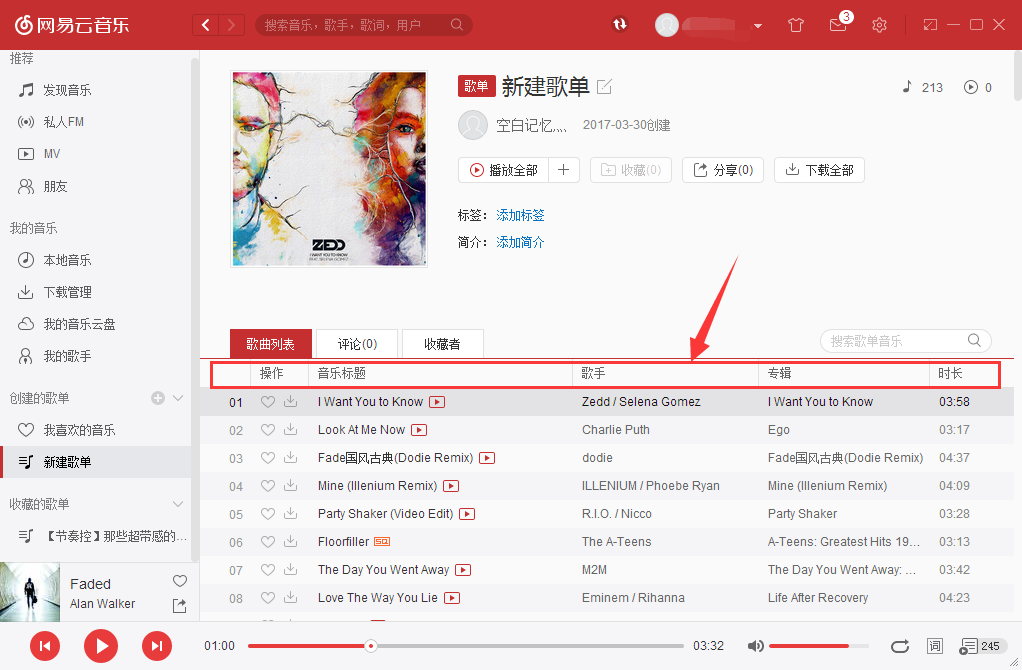Open the skin/theme selector icon
This screenshot has width=1022, height=670.
[x=796, y=24]
